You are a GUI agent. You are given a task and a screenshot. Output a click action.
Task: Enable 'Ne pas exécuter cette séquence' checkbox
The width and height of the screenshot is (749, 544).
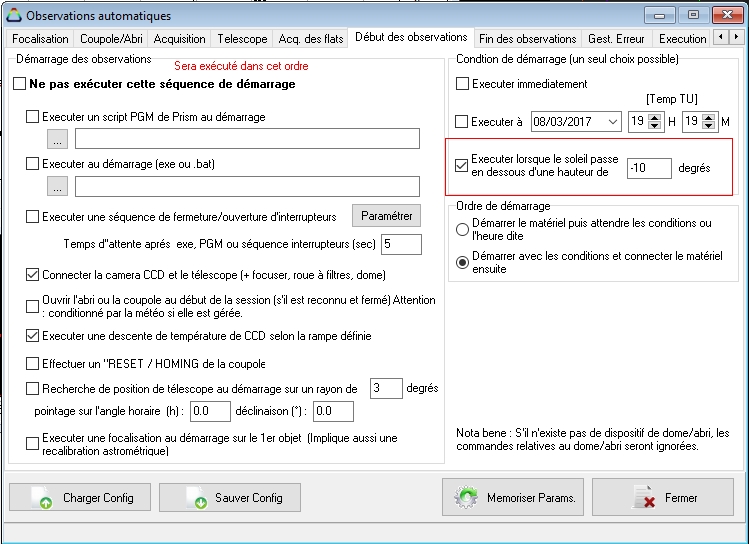(20, 85)
